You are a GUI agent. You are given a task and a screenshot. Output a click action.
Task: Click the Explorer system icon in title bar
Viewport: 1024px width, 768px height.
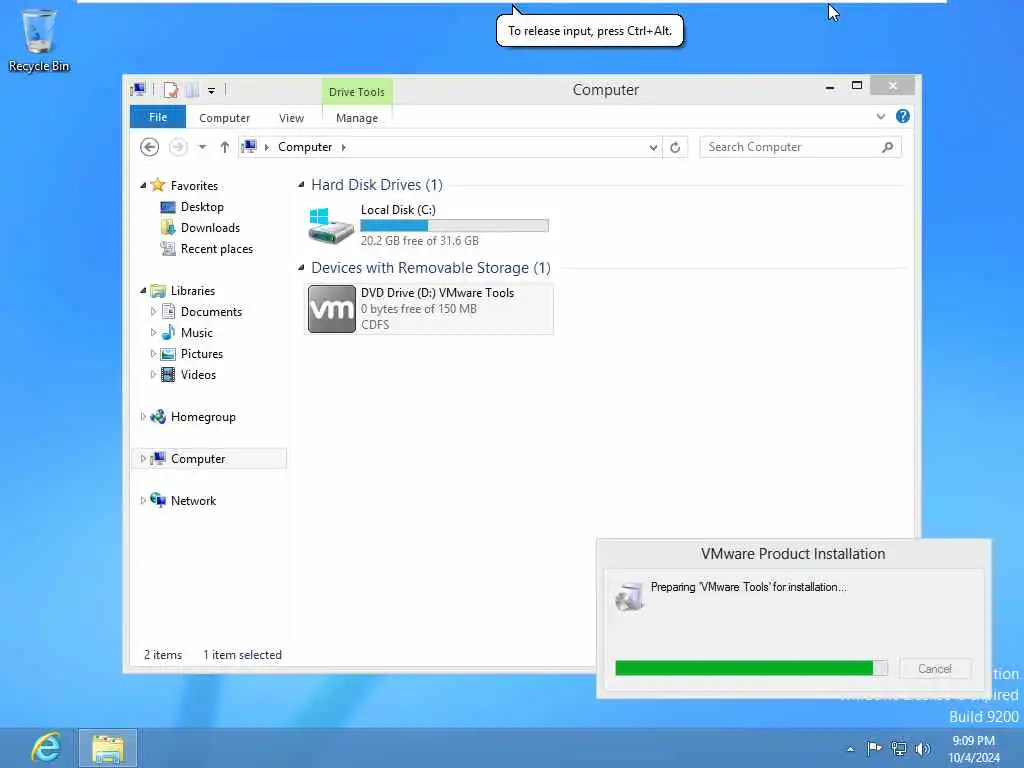[138, 89]
